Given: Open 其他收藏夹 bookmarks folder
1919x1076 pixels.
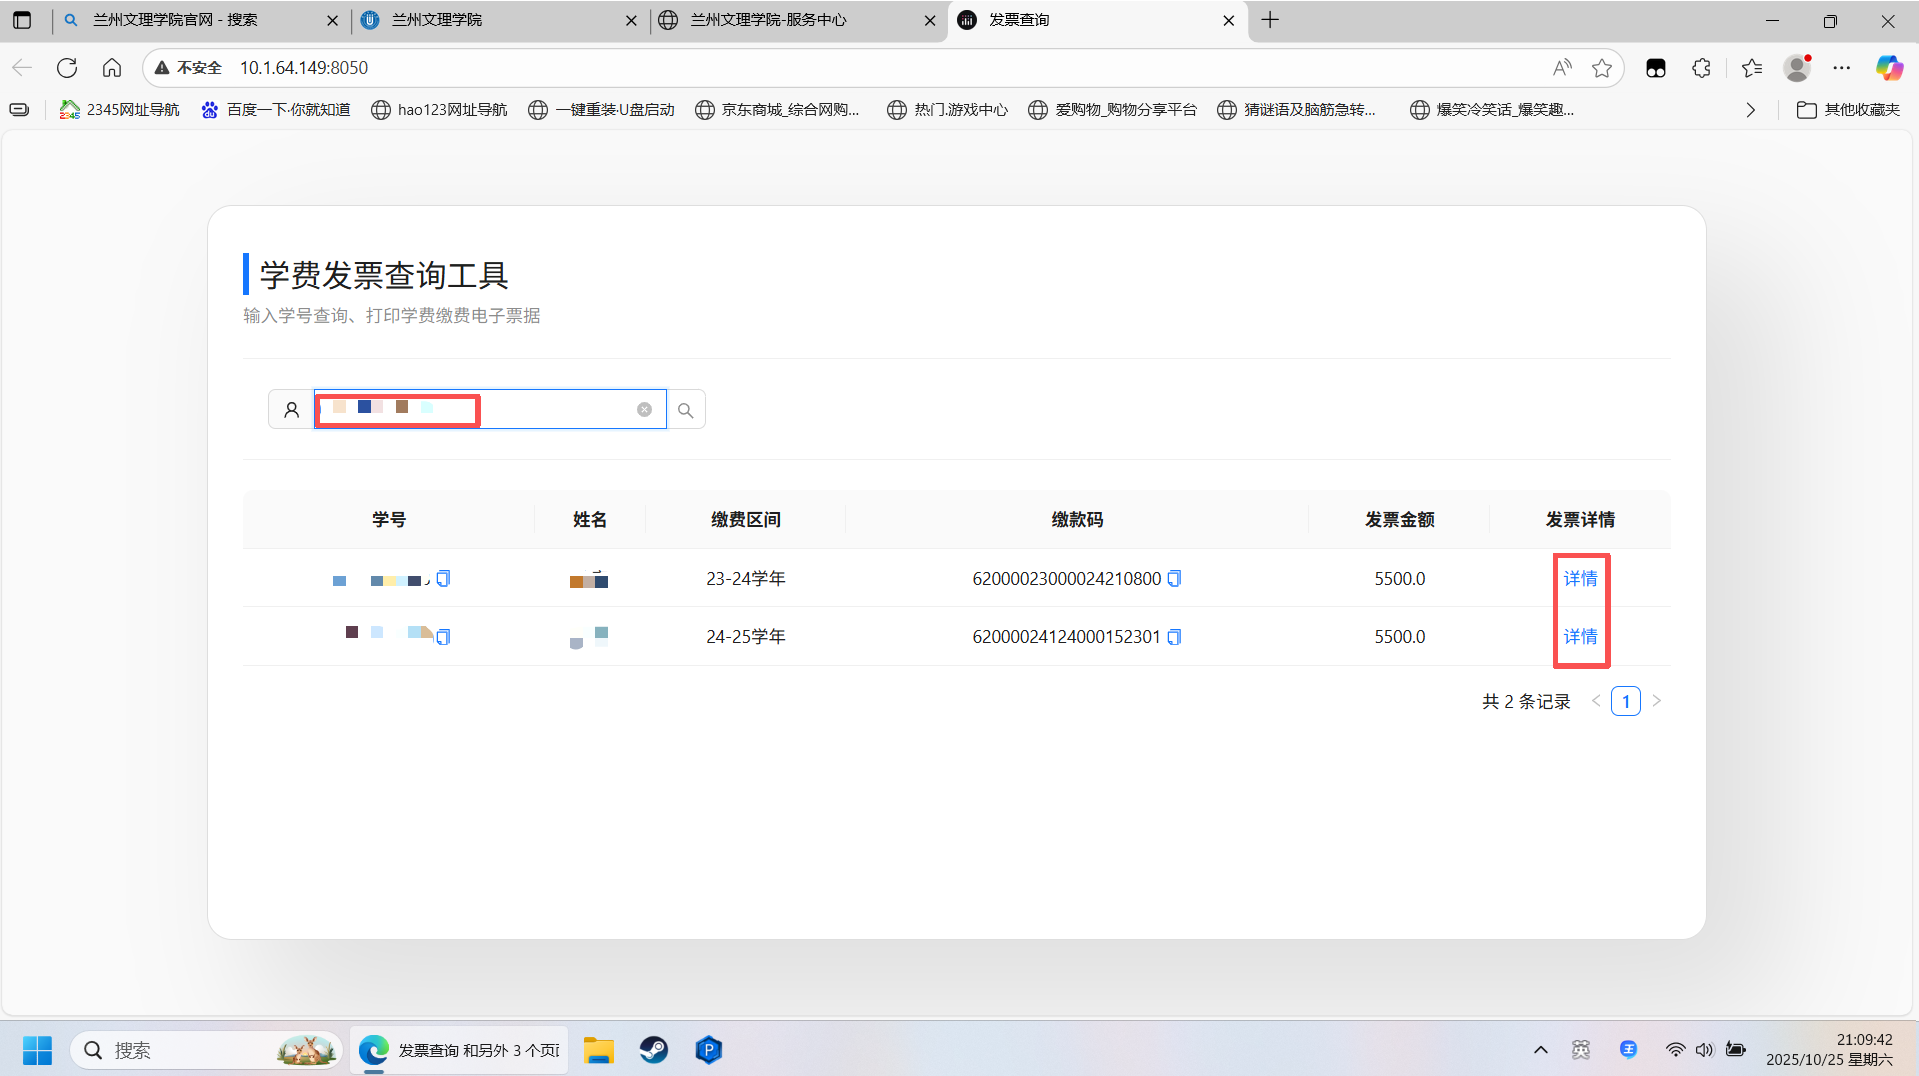Looking at the screenshot, I should tap(1848, 110).
